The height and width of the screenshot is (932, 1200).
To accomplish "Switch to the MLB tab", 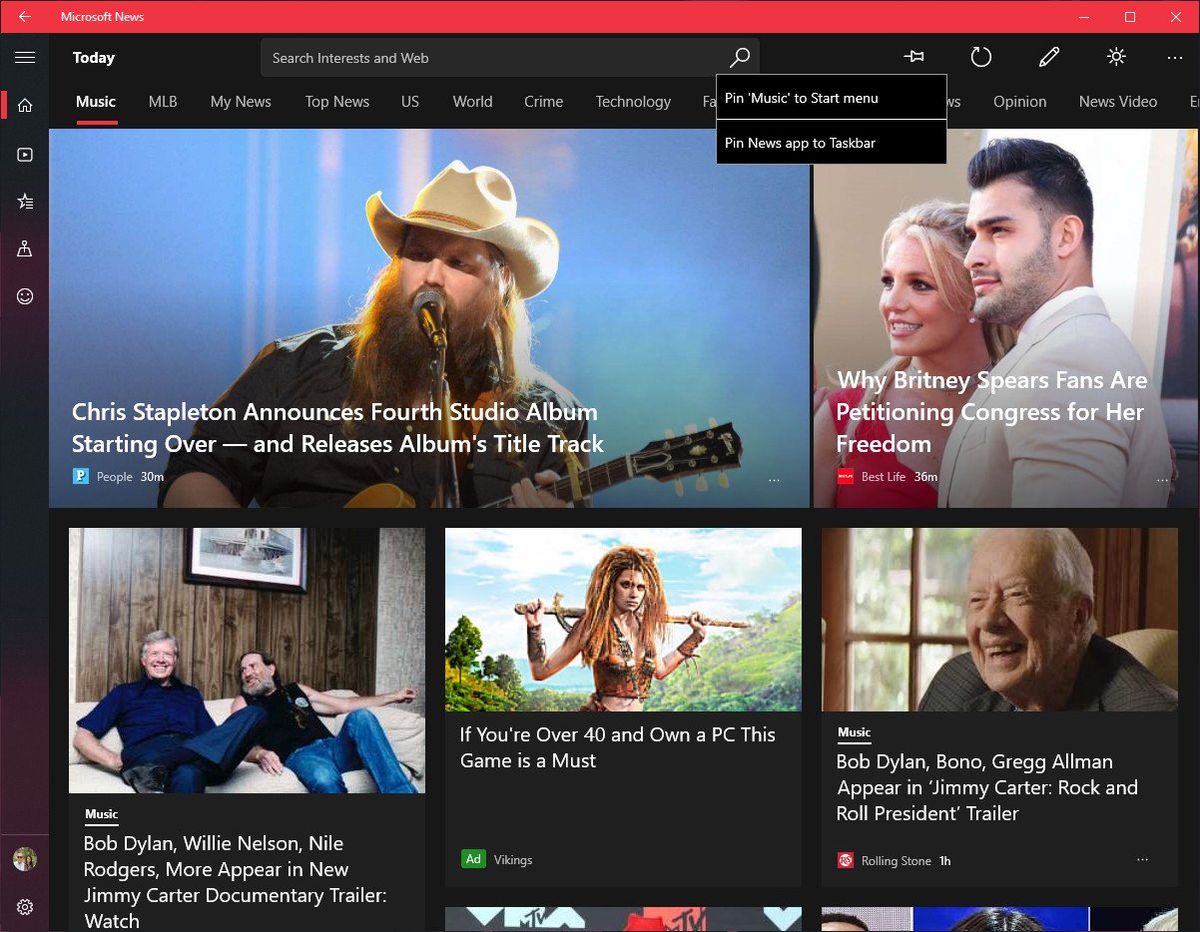I will coord(163,101).
